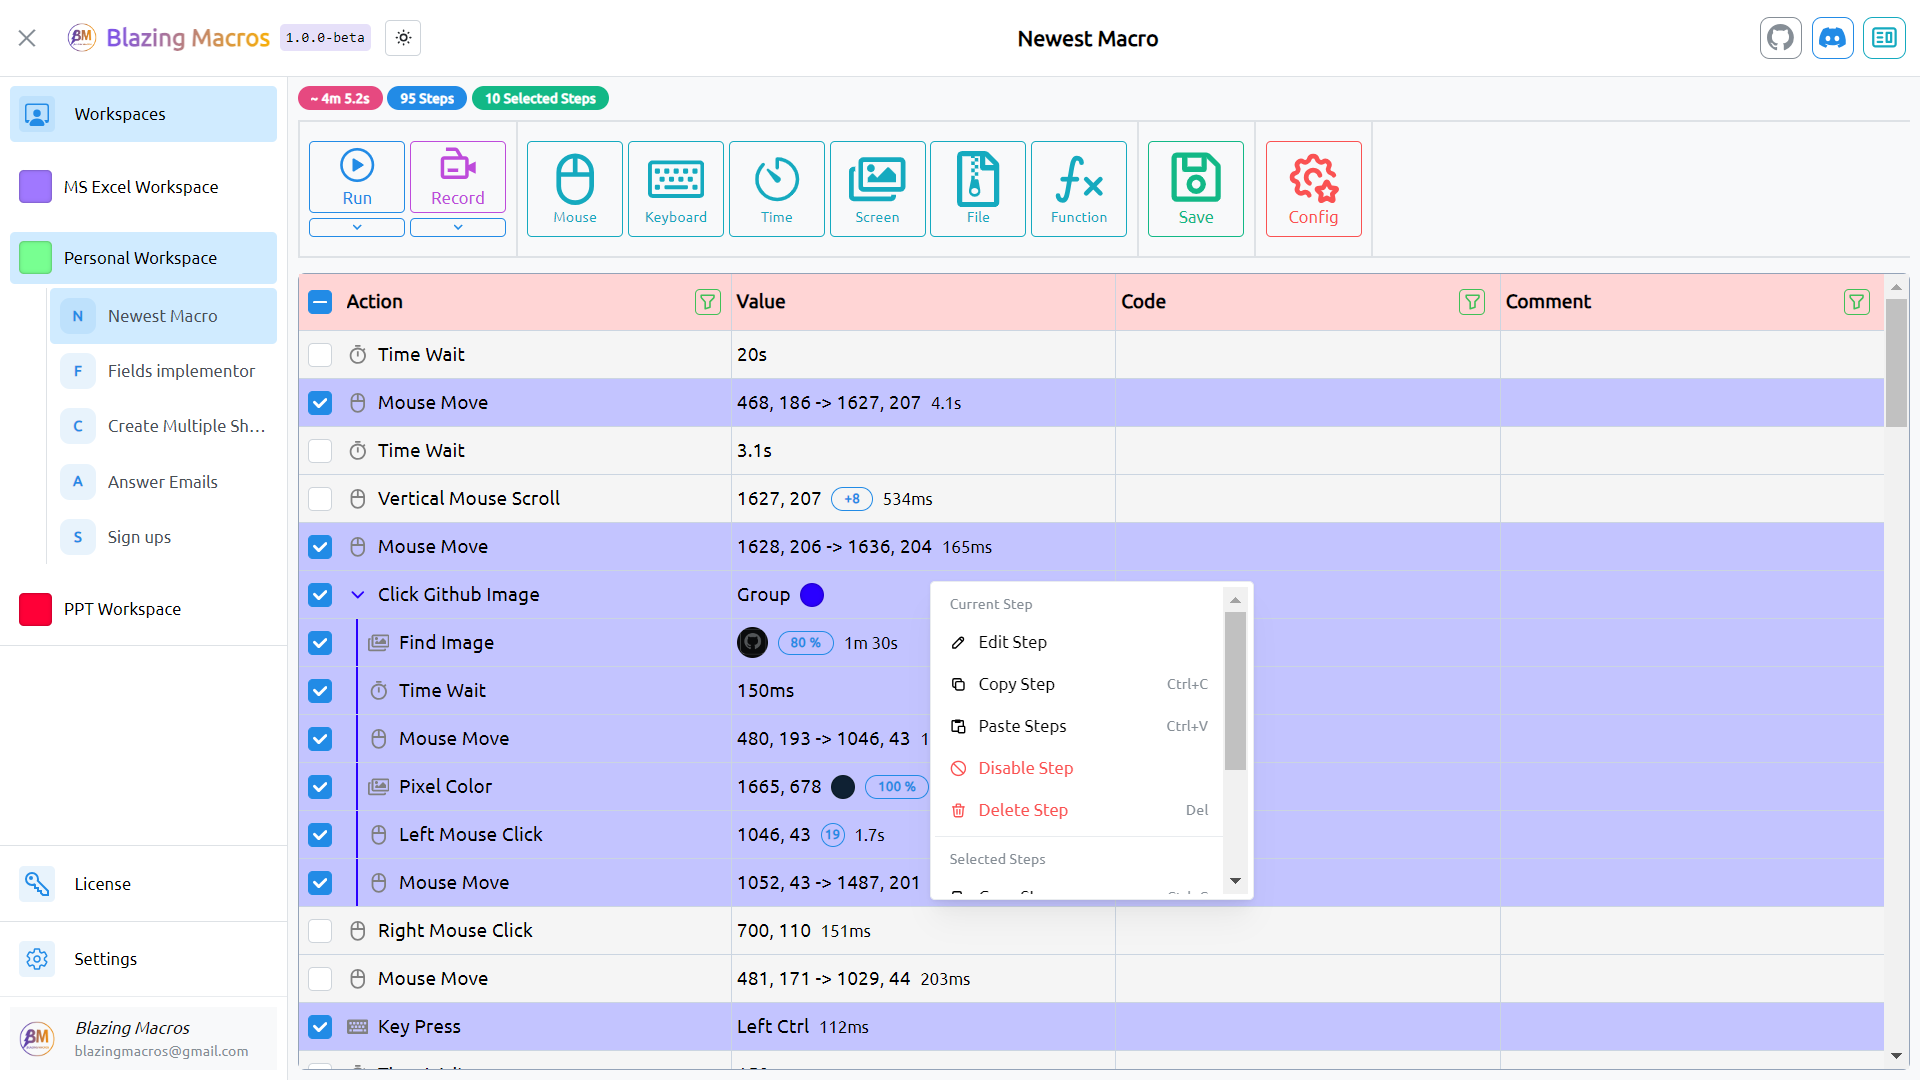Check the first Time Wait 20s step
Image resolution: width=1920 pixels, height=1080 pixels.
(x=320, y=355)
